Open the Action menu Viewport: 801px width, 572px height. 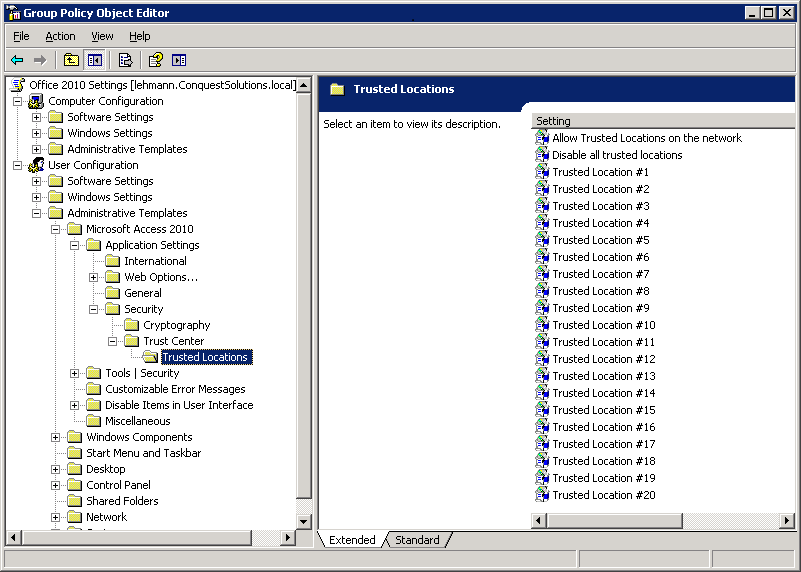pyautogui.click(x=60, y=36)
